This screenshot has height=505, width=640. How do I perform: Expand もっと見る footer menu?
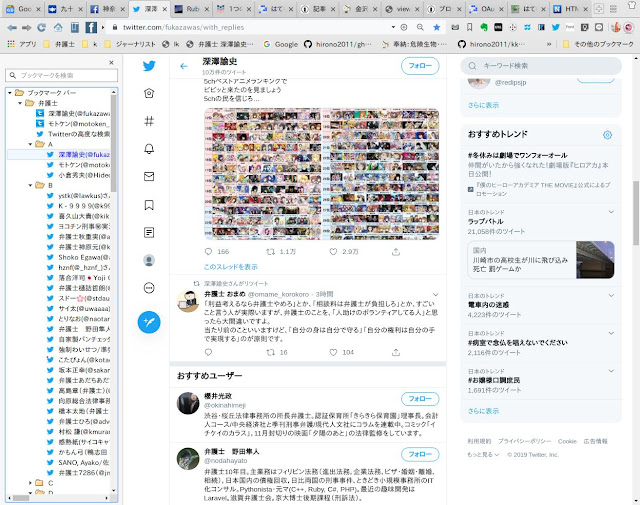483,454
